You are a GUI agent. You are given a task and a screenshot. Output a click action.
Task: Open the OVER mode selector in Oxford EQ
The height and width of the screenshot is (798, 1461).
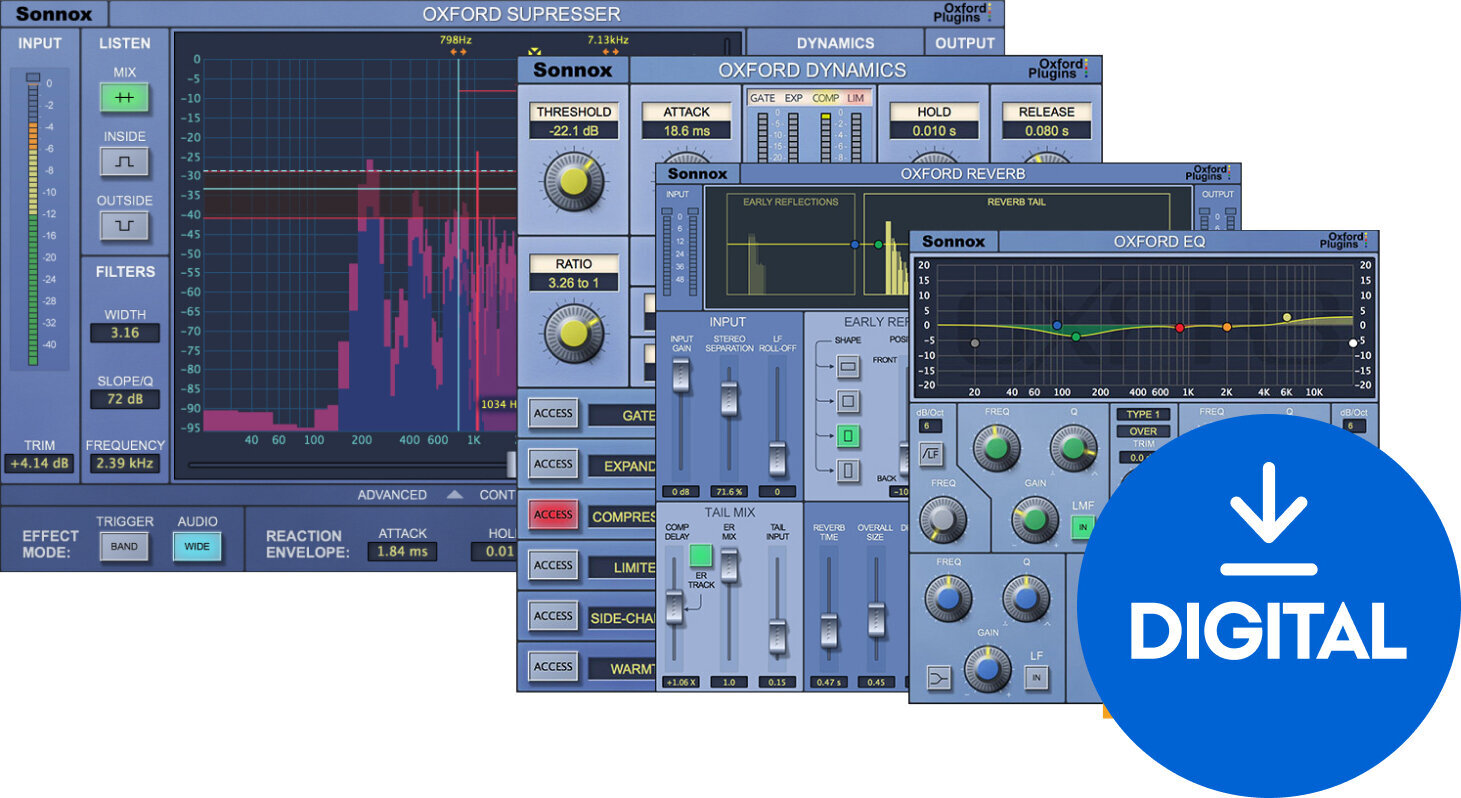coord(1141,431)
